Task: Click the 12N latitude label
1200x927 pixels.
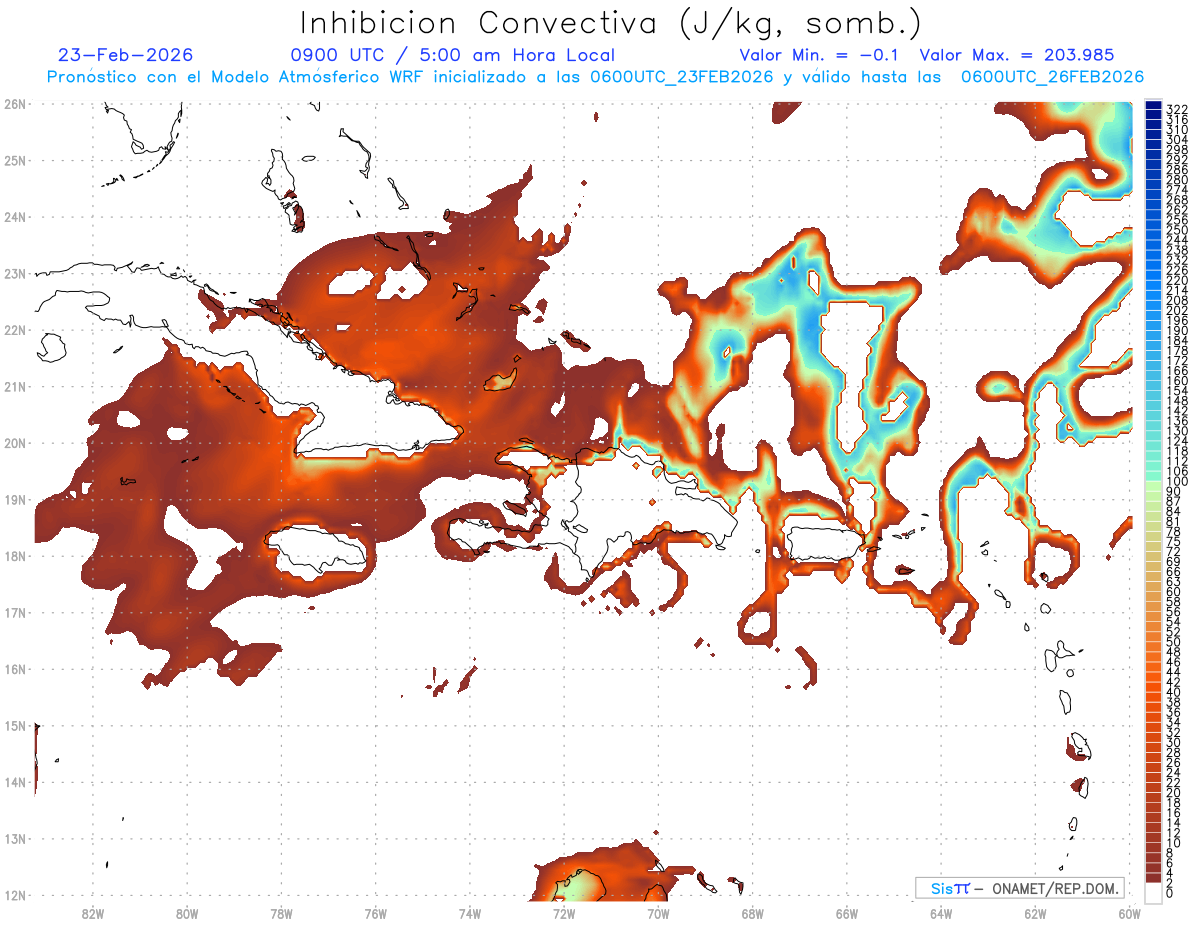Action: pyautogui.click(x=14, y=895)
